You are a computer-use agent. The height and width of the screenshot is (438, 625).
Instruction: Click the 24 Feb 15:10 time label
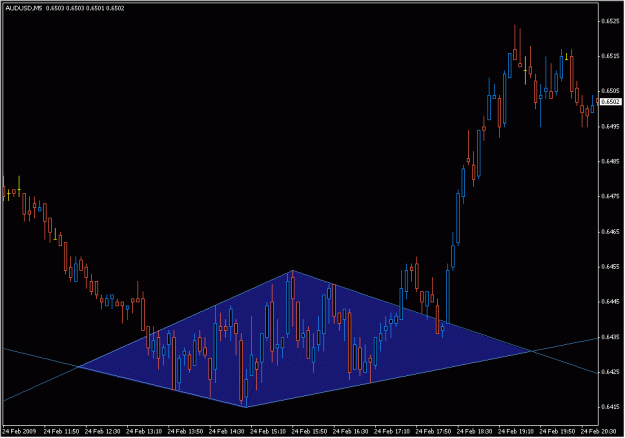tap(268, 432)
